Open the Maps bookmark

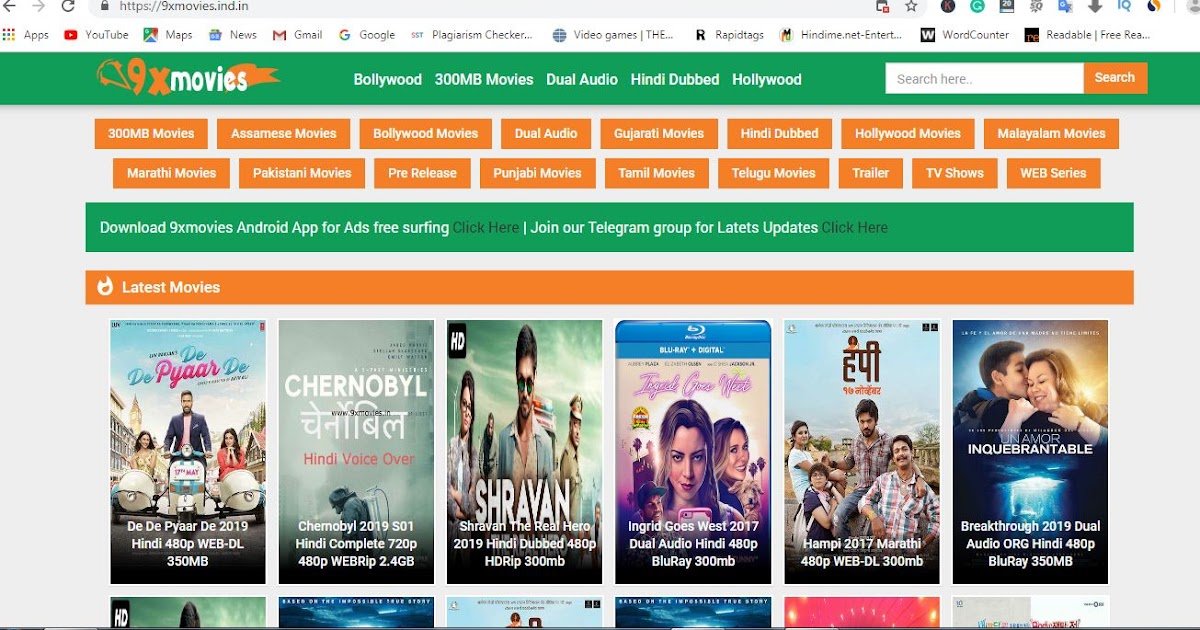[168, 34]
